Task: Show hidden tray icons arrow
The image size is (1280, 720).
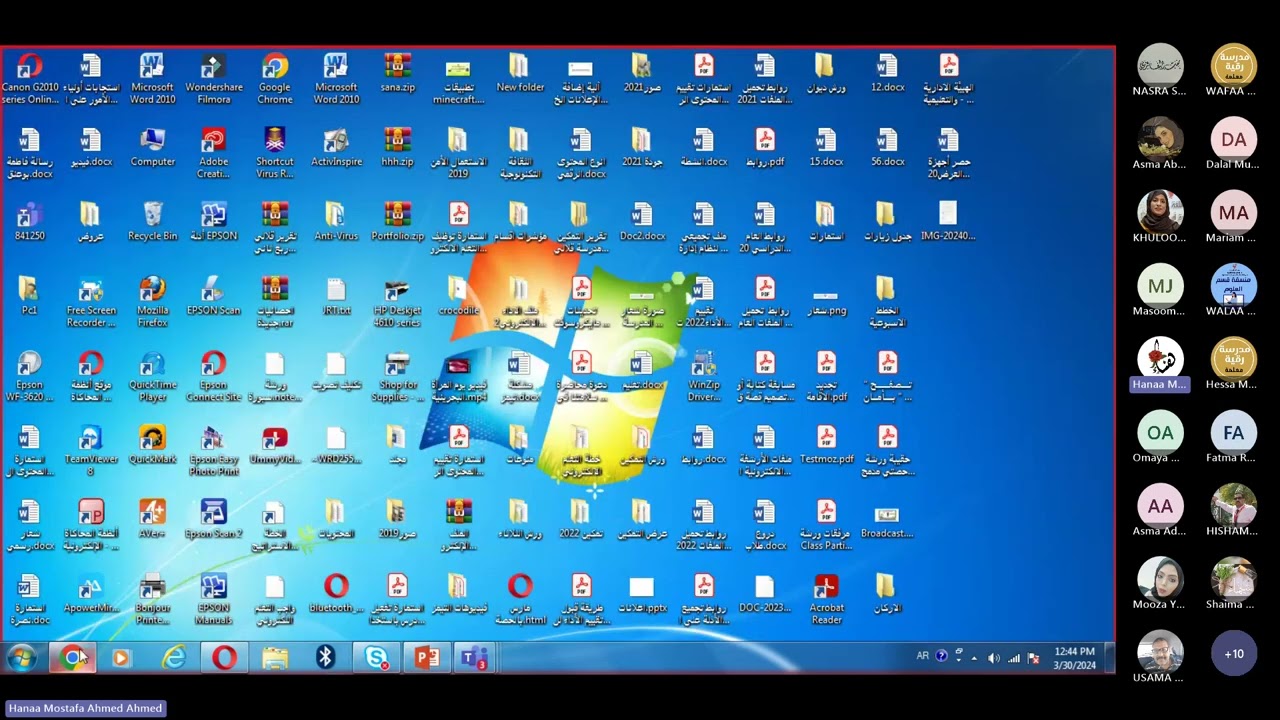Action: [x=975, y=657]
